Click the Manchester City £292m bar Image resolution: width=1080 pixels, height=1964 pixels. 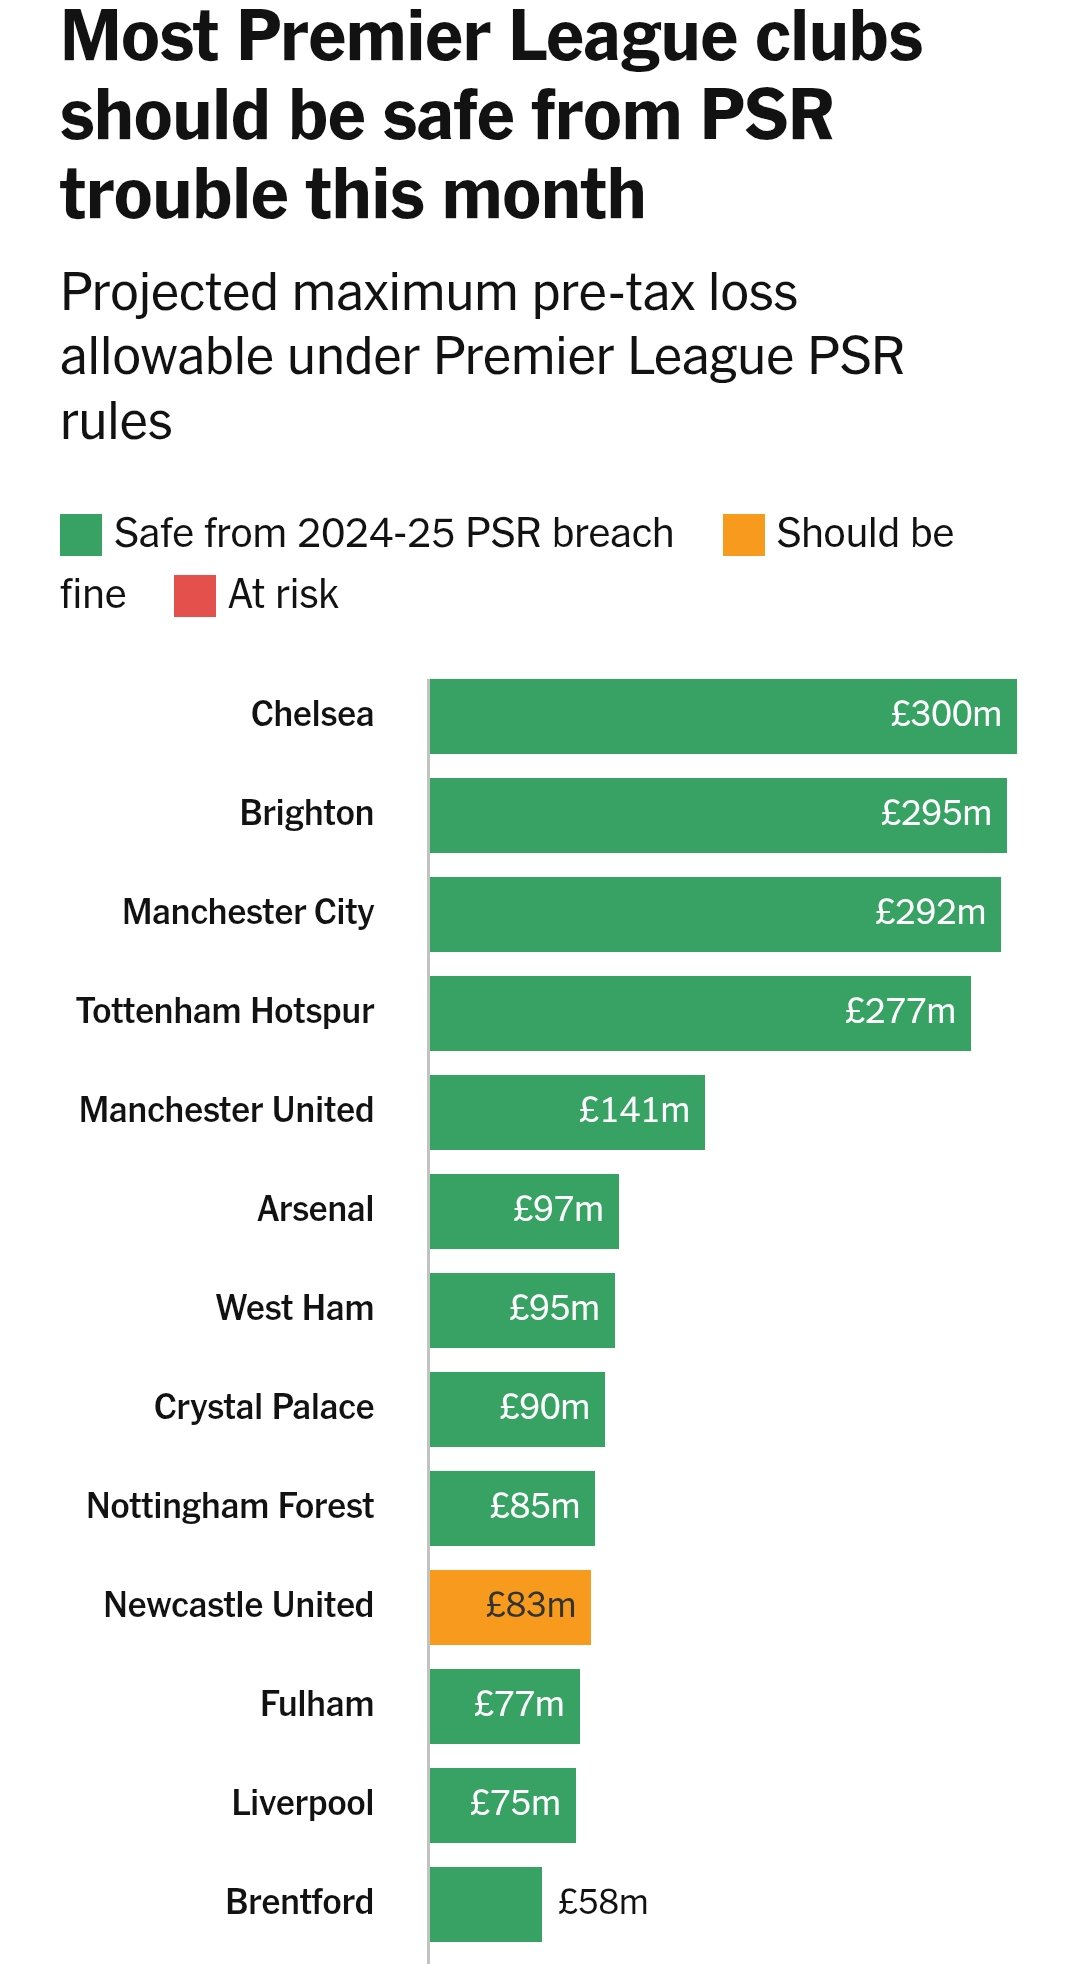tap(714, 914)
